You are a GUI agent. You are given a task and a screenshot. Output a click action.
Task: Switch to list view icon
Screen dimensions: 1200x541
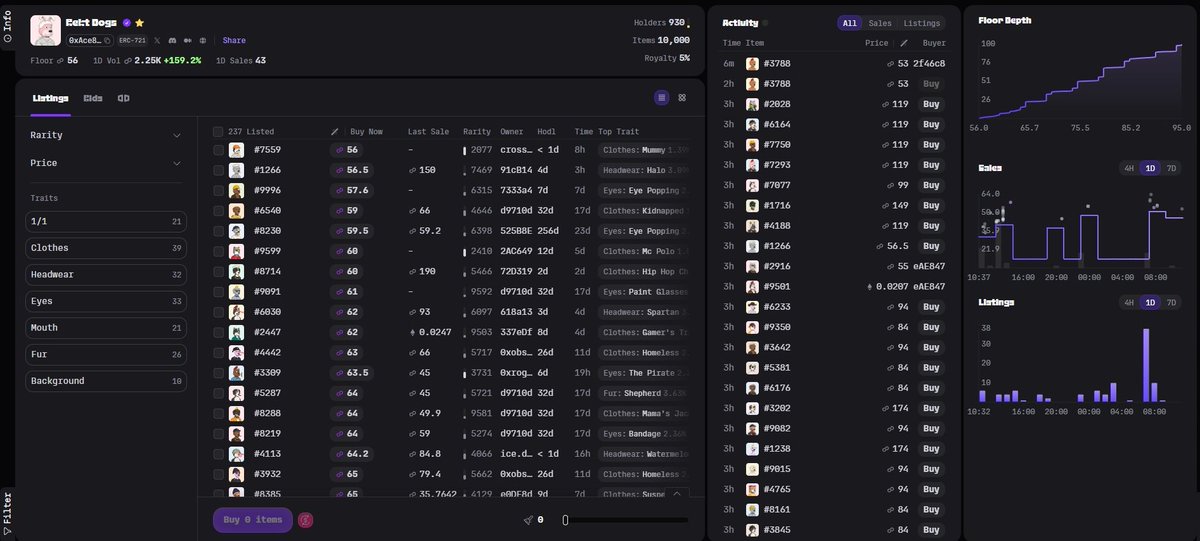point(662,98)
